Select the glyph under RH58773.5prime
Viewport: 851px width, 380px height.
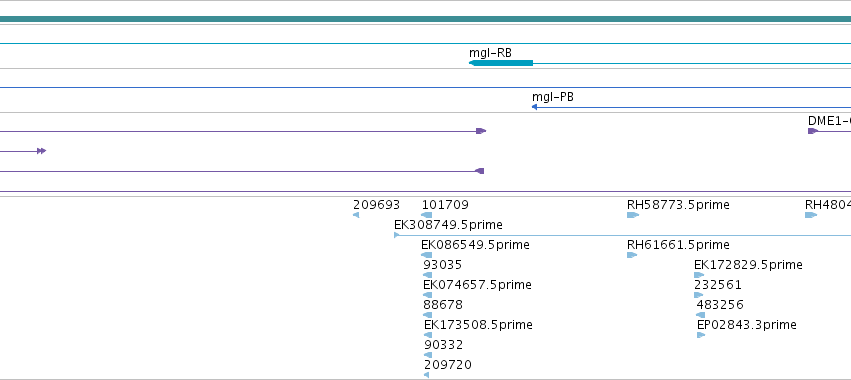[633, 215]
